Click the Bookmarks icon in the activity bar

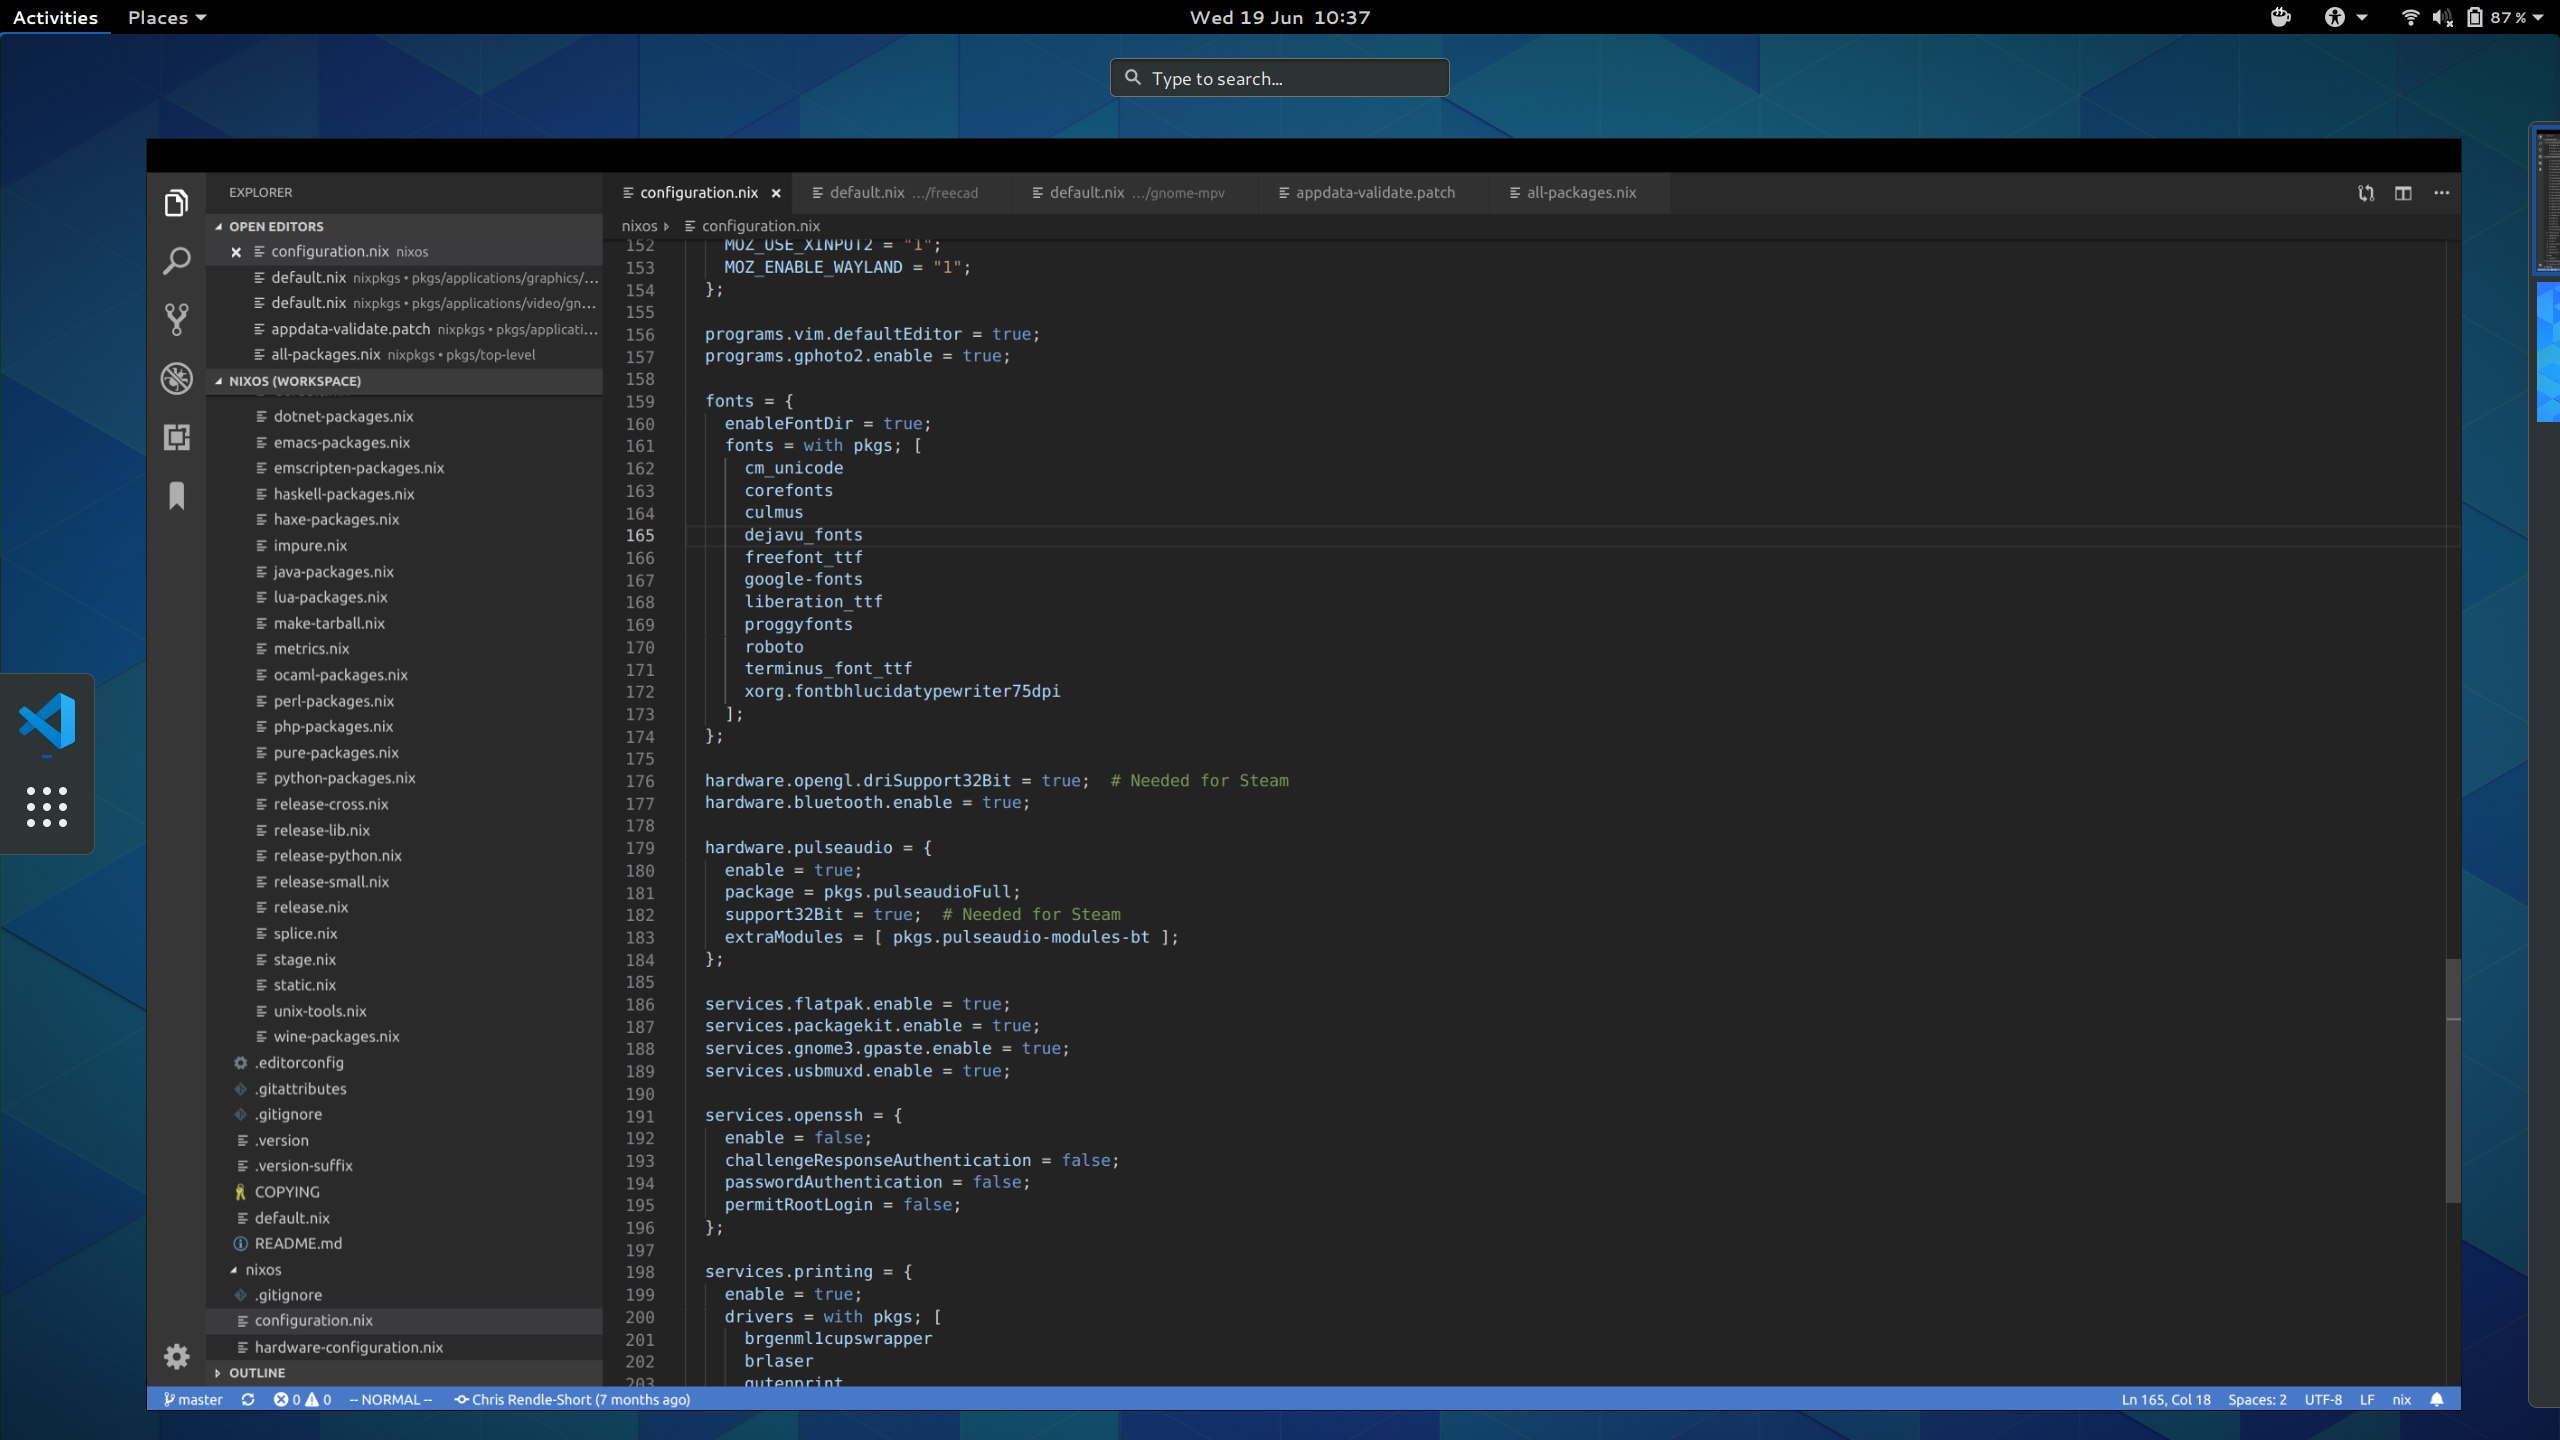[176, 495]
